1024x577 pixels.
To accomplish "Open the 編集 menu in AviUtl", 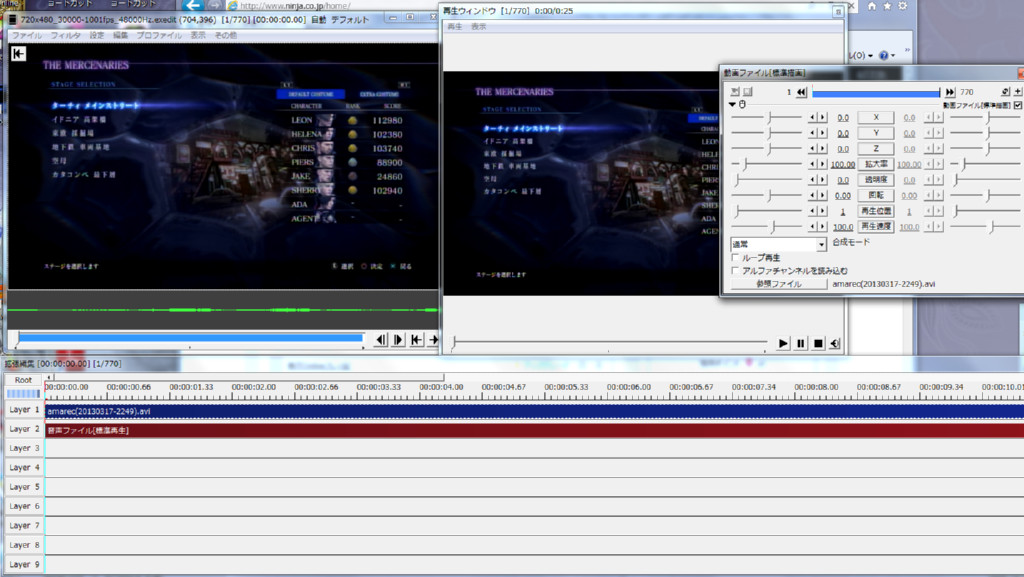I will [120, 35].
